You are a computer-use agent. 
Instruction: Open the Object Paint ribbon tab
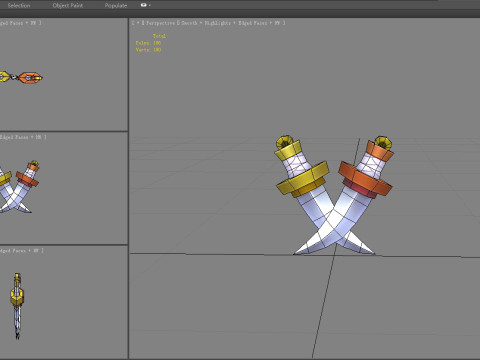68,5
